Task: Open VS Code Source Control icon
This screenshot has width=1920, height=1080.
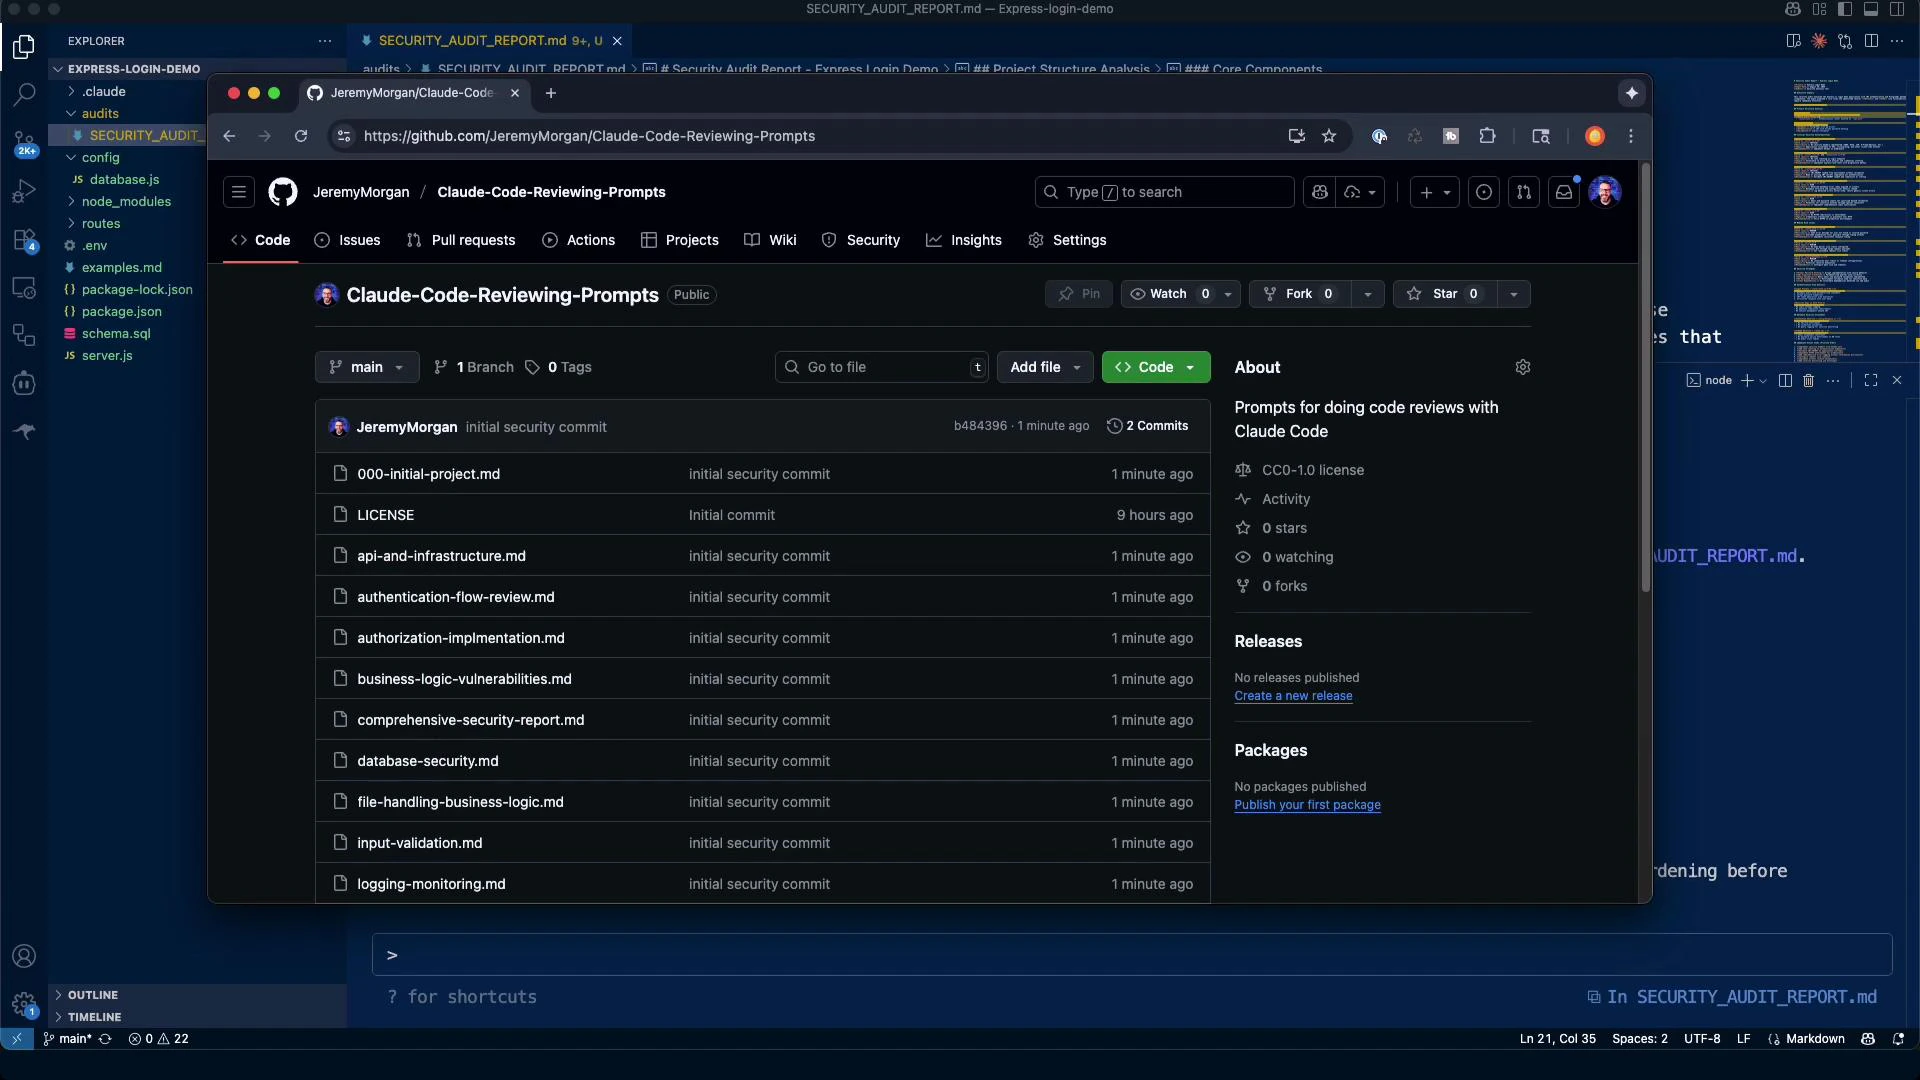Action: (x=24, y=143)
